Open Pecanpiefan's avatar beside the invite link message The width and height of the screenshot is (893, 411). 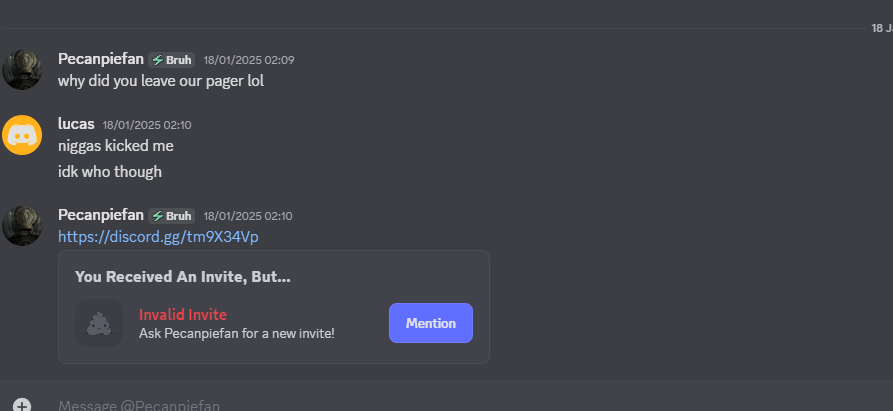pos(22,226)
